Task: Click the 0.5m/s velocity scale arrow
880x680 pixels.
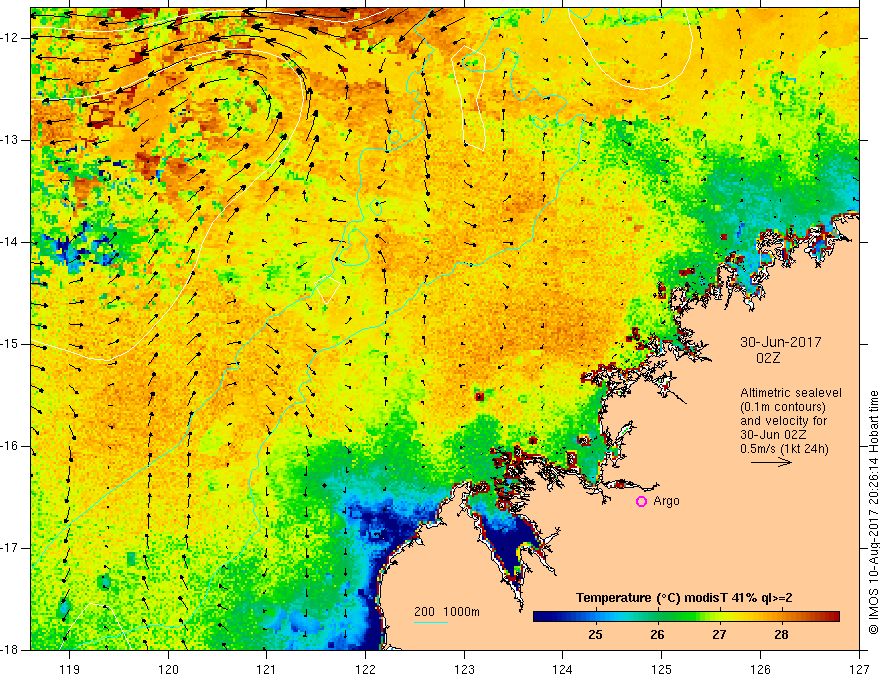Action: click(772, 463)
